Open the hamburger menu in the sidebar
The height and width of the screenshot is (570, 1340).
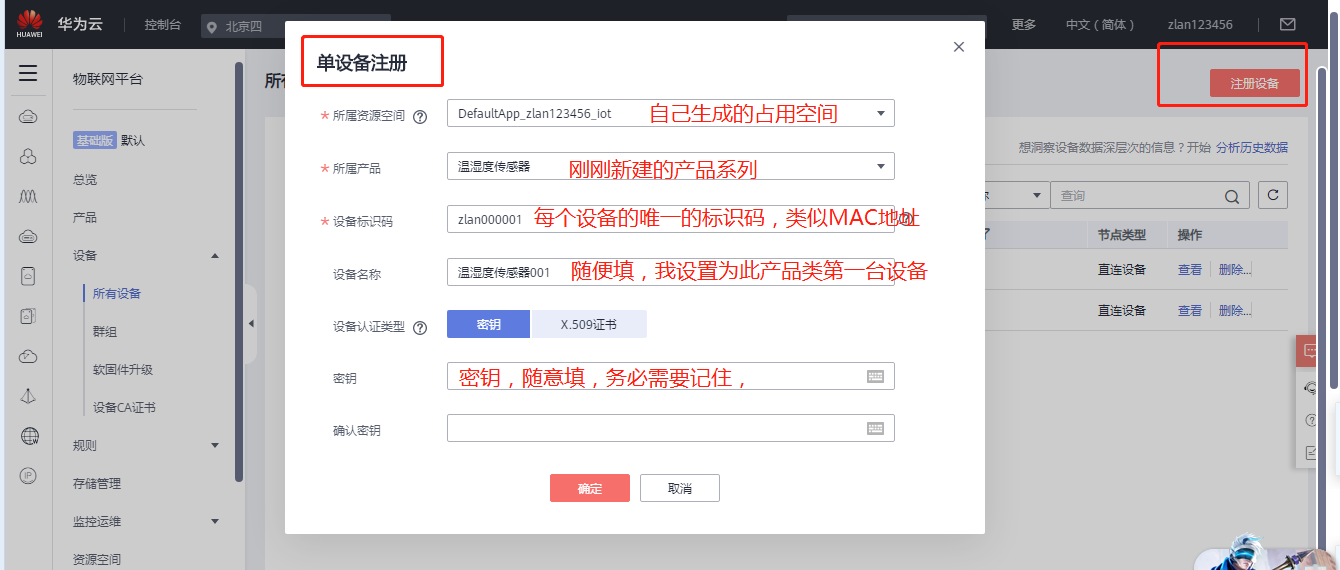click(x=28, y=73)
